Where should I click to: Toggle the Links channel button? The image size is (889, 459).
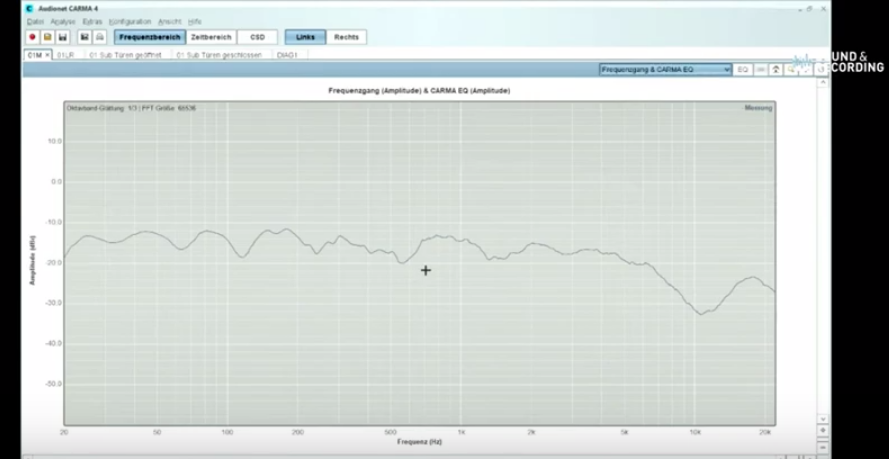pos(306,37)
